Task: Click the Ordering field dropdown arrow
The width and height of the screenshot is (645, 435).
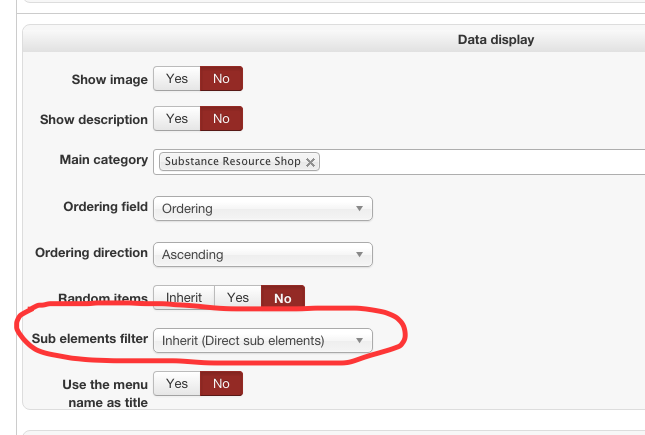Action: pos(359,209)
